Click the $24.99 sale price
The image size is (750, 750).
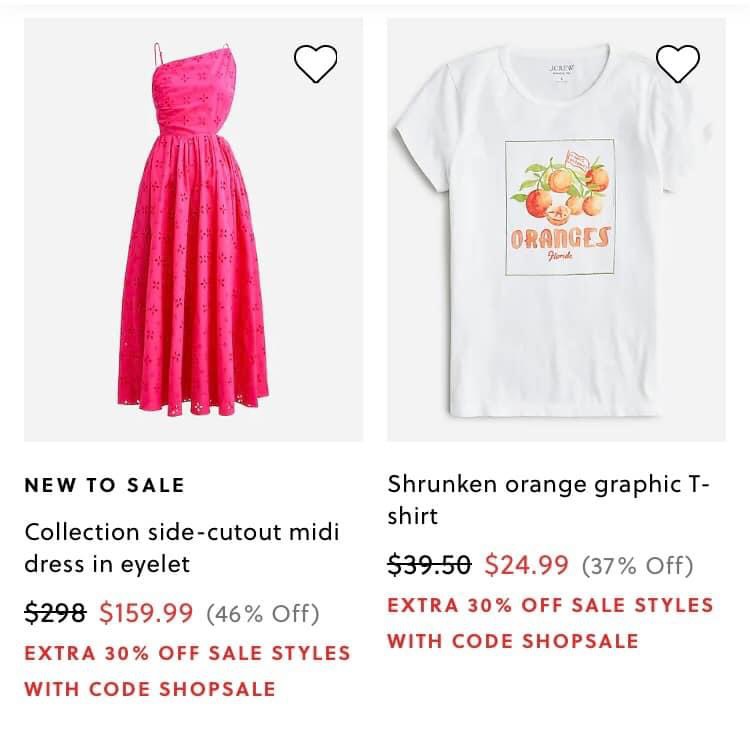pos(526,565)
